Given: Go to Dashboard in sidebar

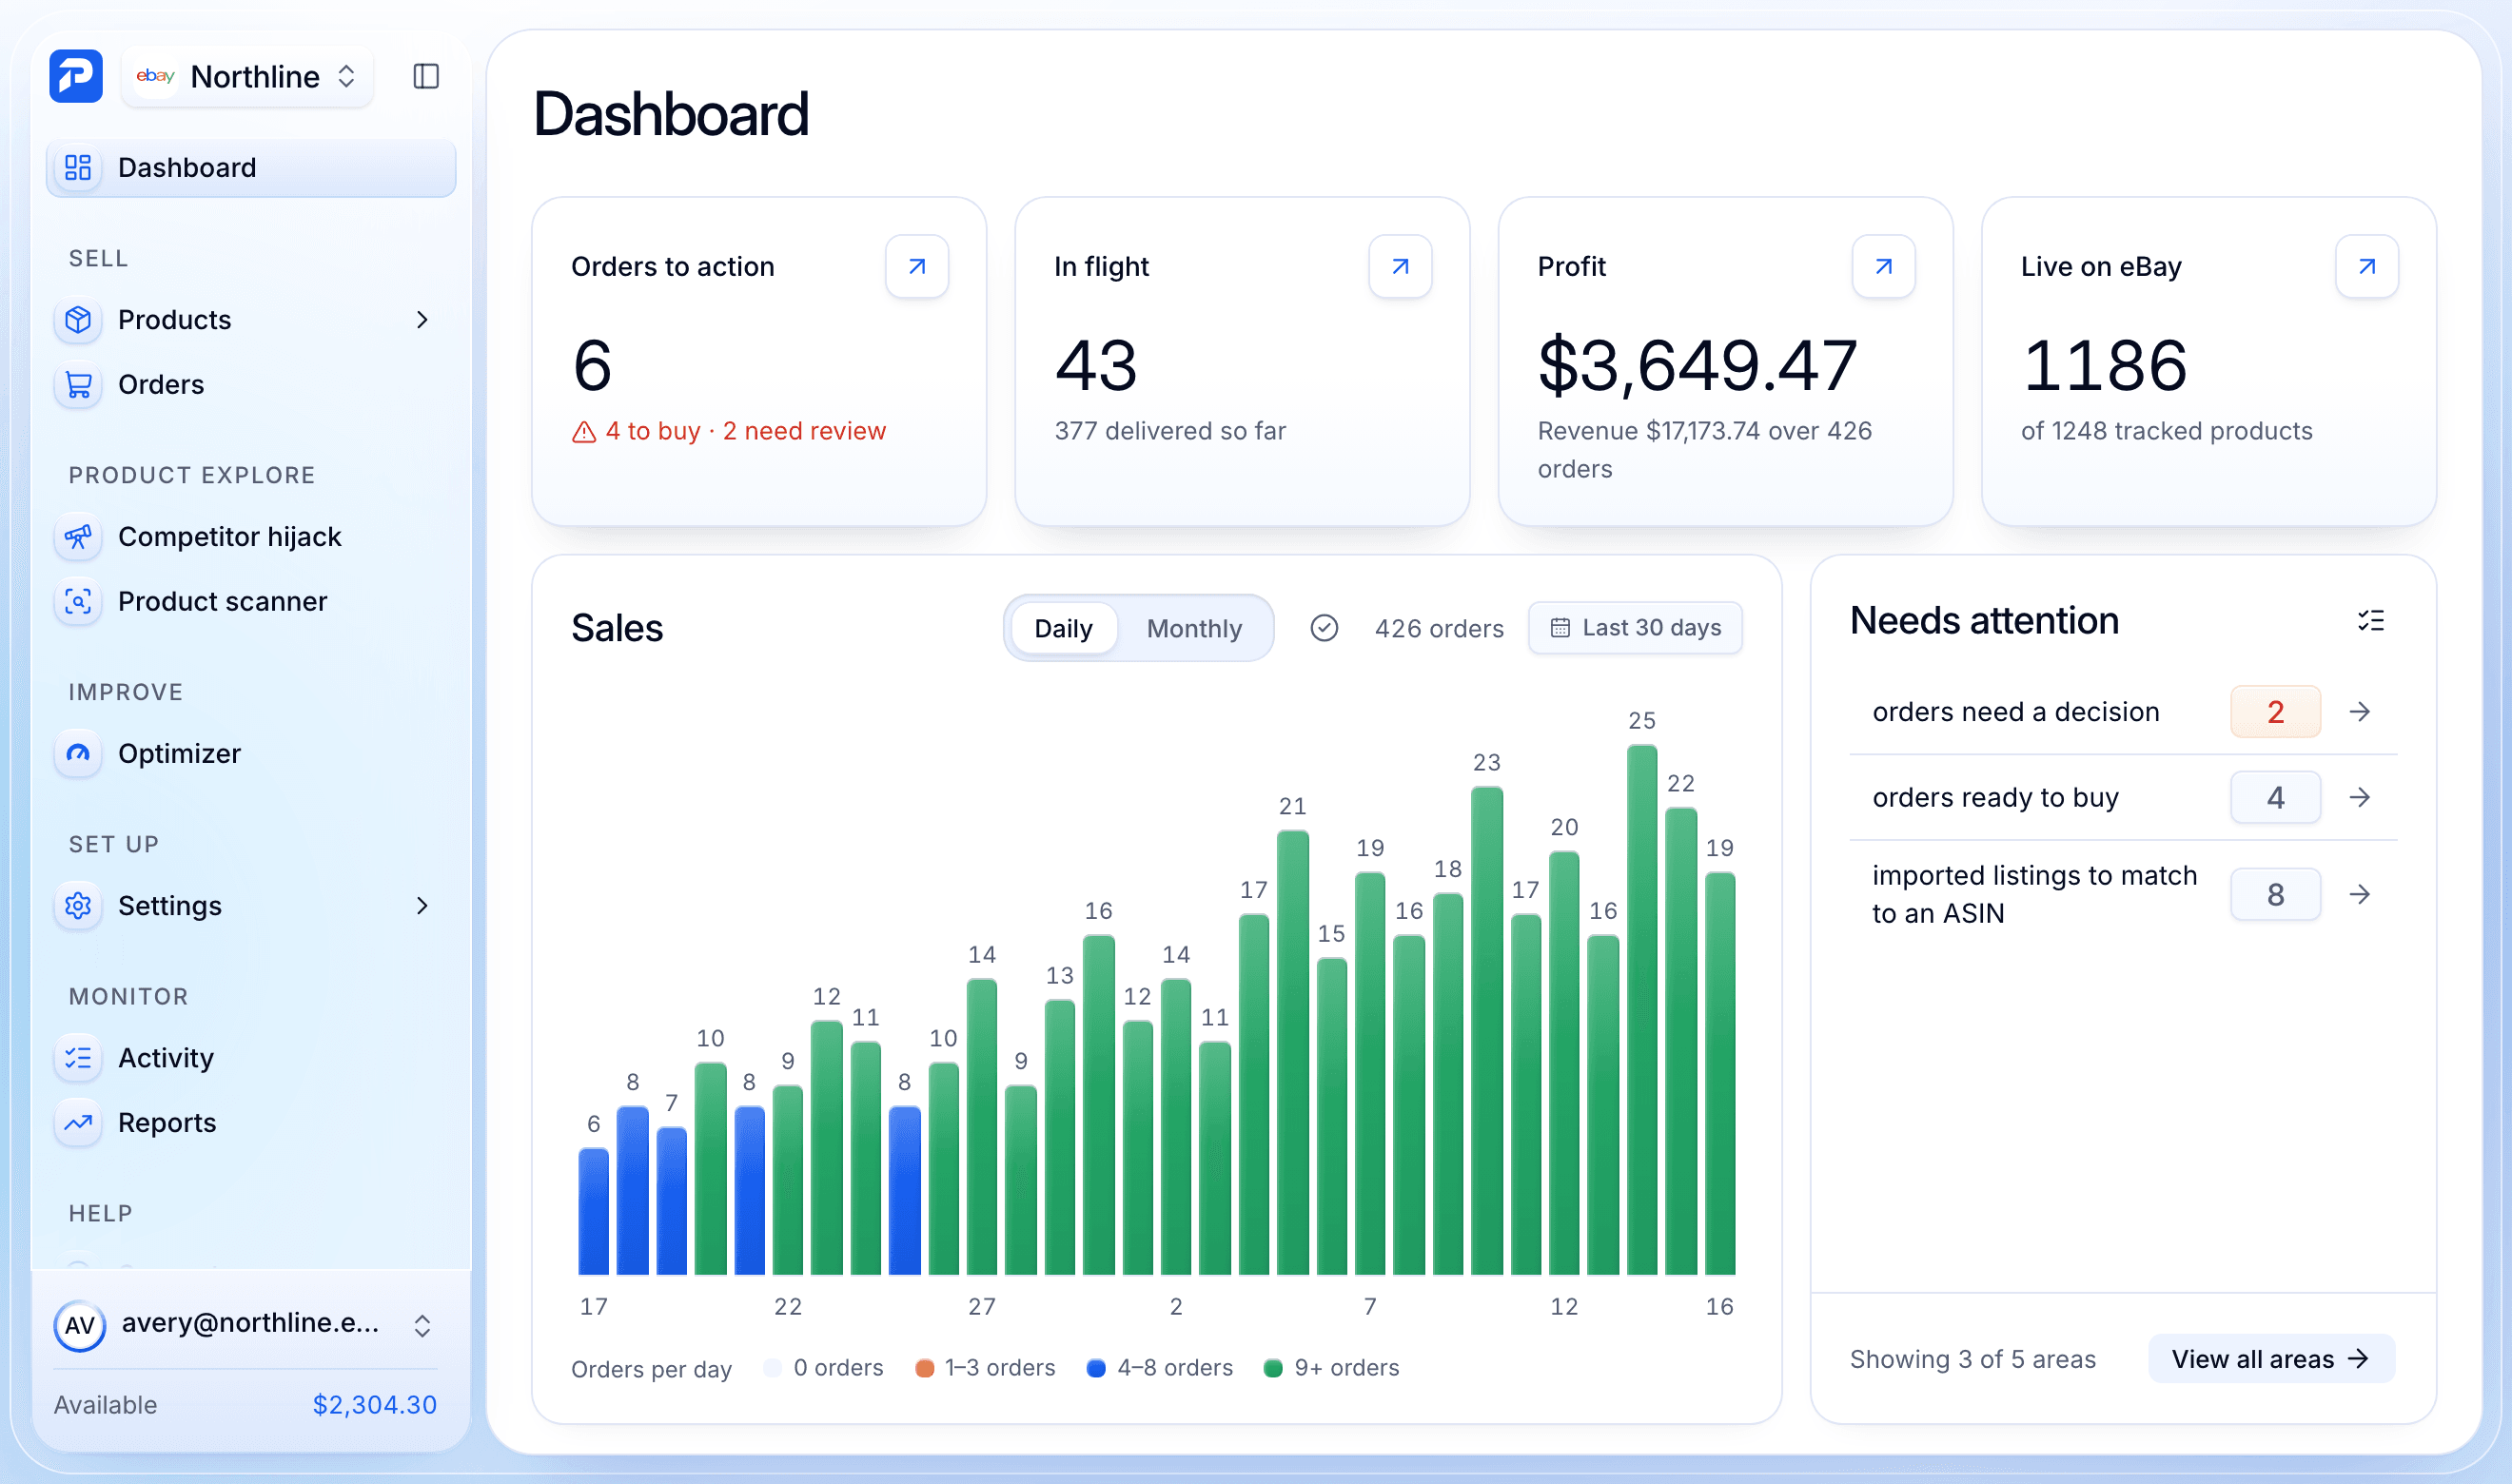Looking at the screenshot, I should coord(251,167).
